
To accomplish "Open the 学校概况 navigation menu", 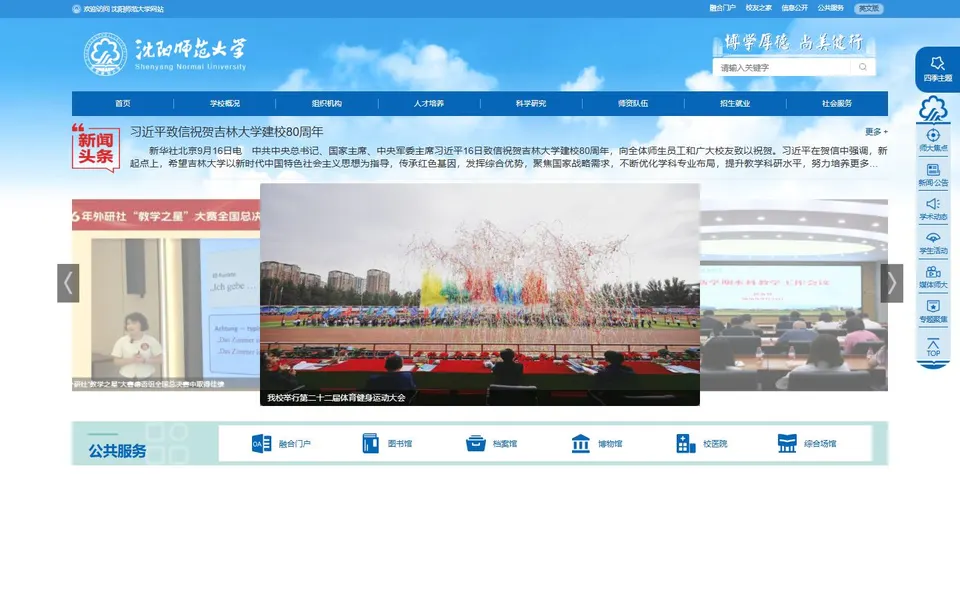I will click(x=225, y=103).
